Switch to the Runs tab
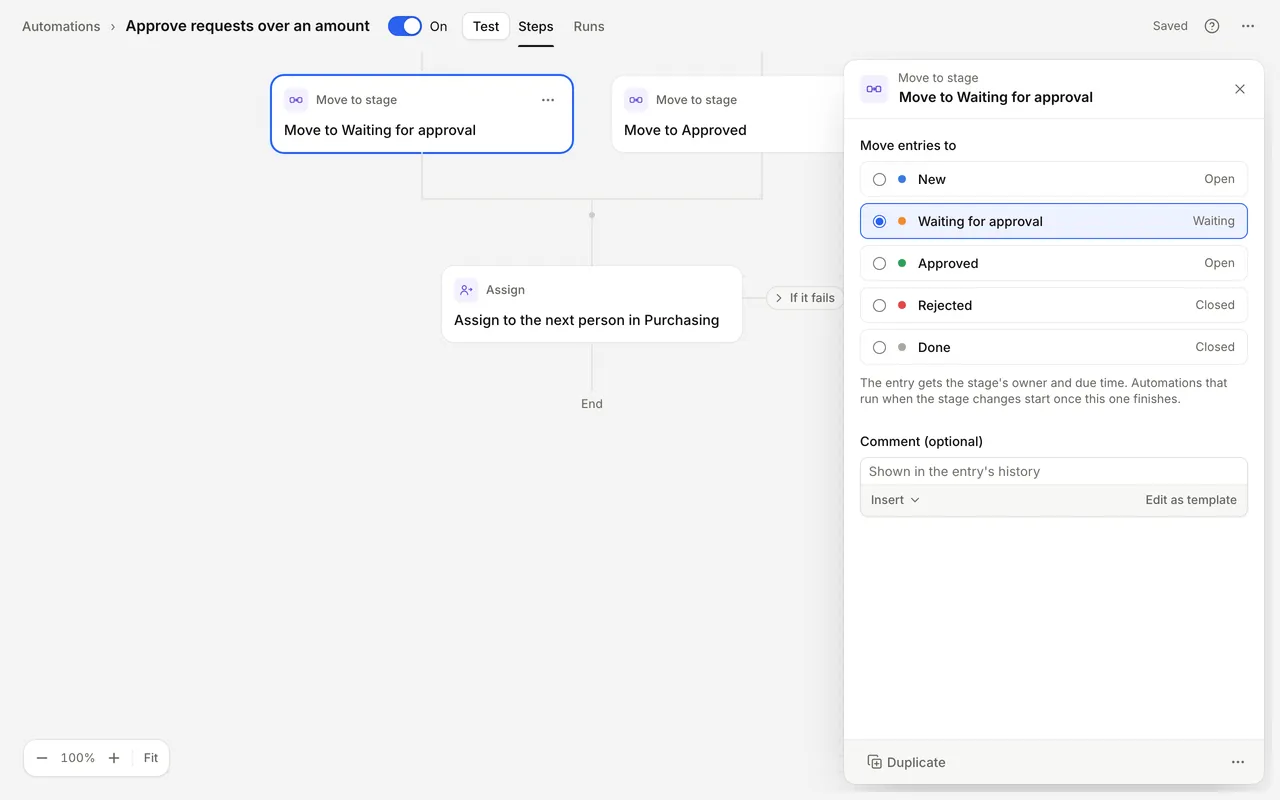Viewport: 1280px width, 800px height. pyautogui.click(x=589, y=26)
